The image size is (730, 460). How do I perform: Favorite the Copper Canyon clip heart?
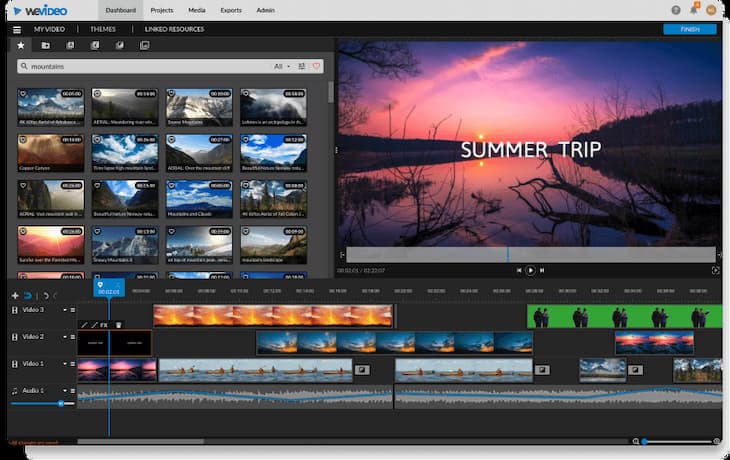pyautogui.click(x=23, y=139)
